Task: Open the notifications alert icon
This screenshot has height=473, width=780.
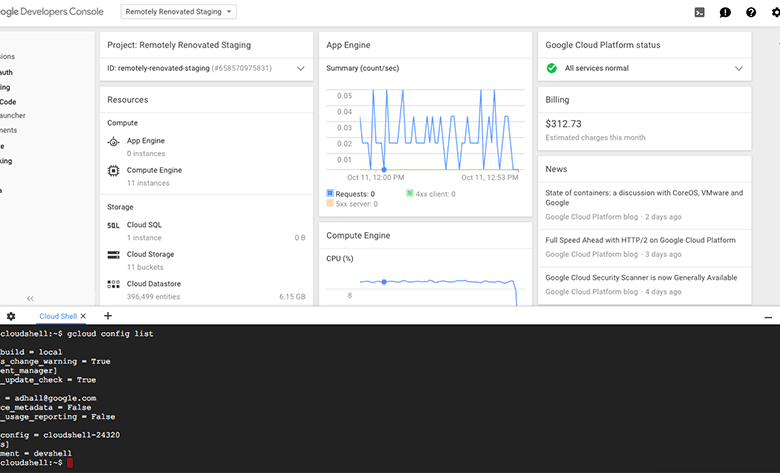Action: pos(725,12)
